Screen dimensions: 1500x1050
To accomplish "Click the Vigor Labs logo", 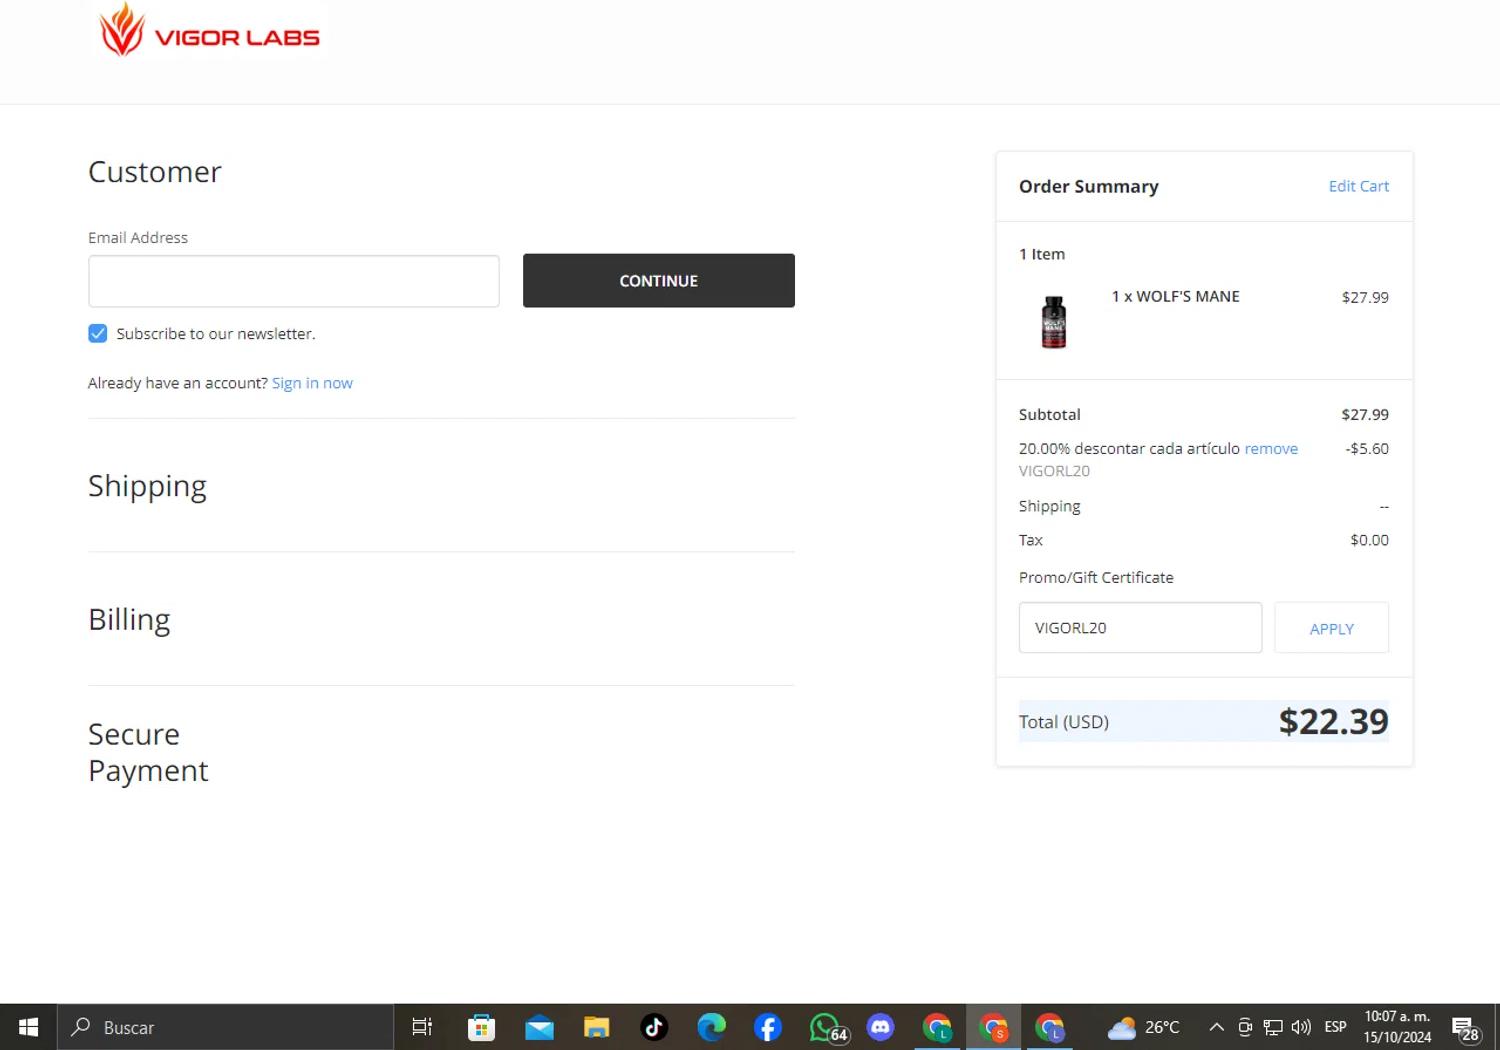I will point(209,32).
